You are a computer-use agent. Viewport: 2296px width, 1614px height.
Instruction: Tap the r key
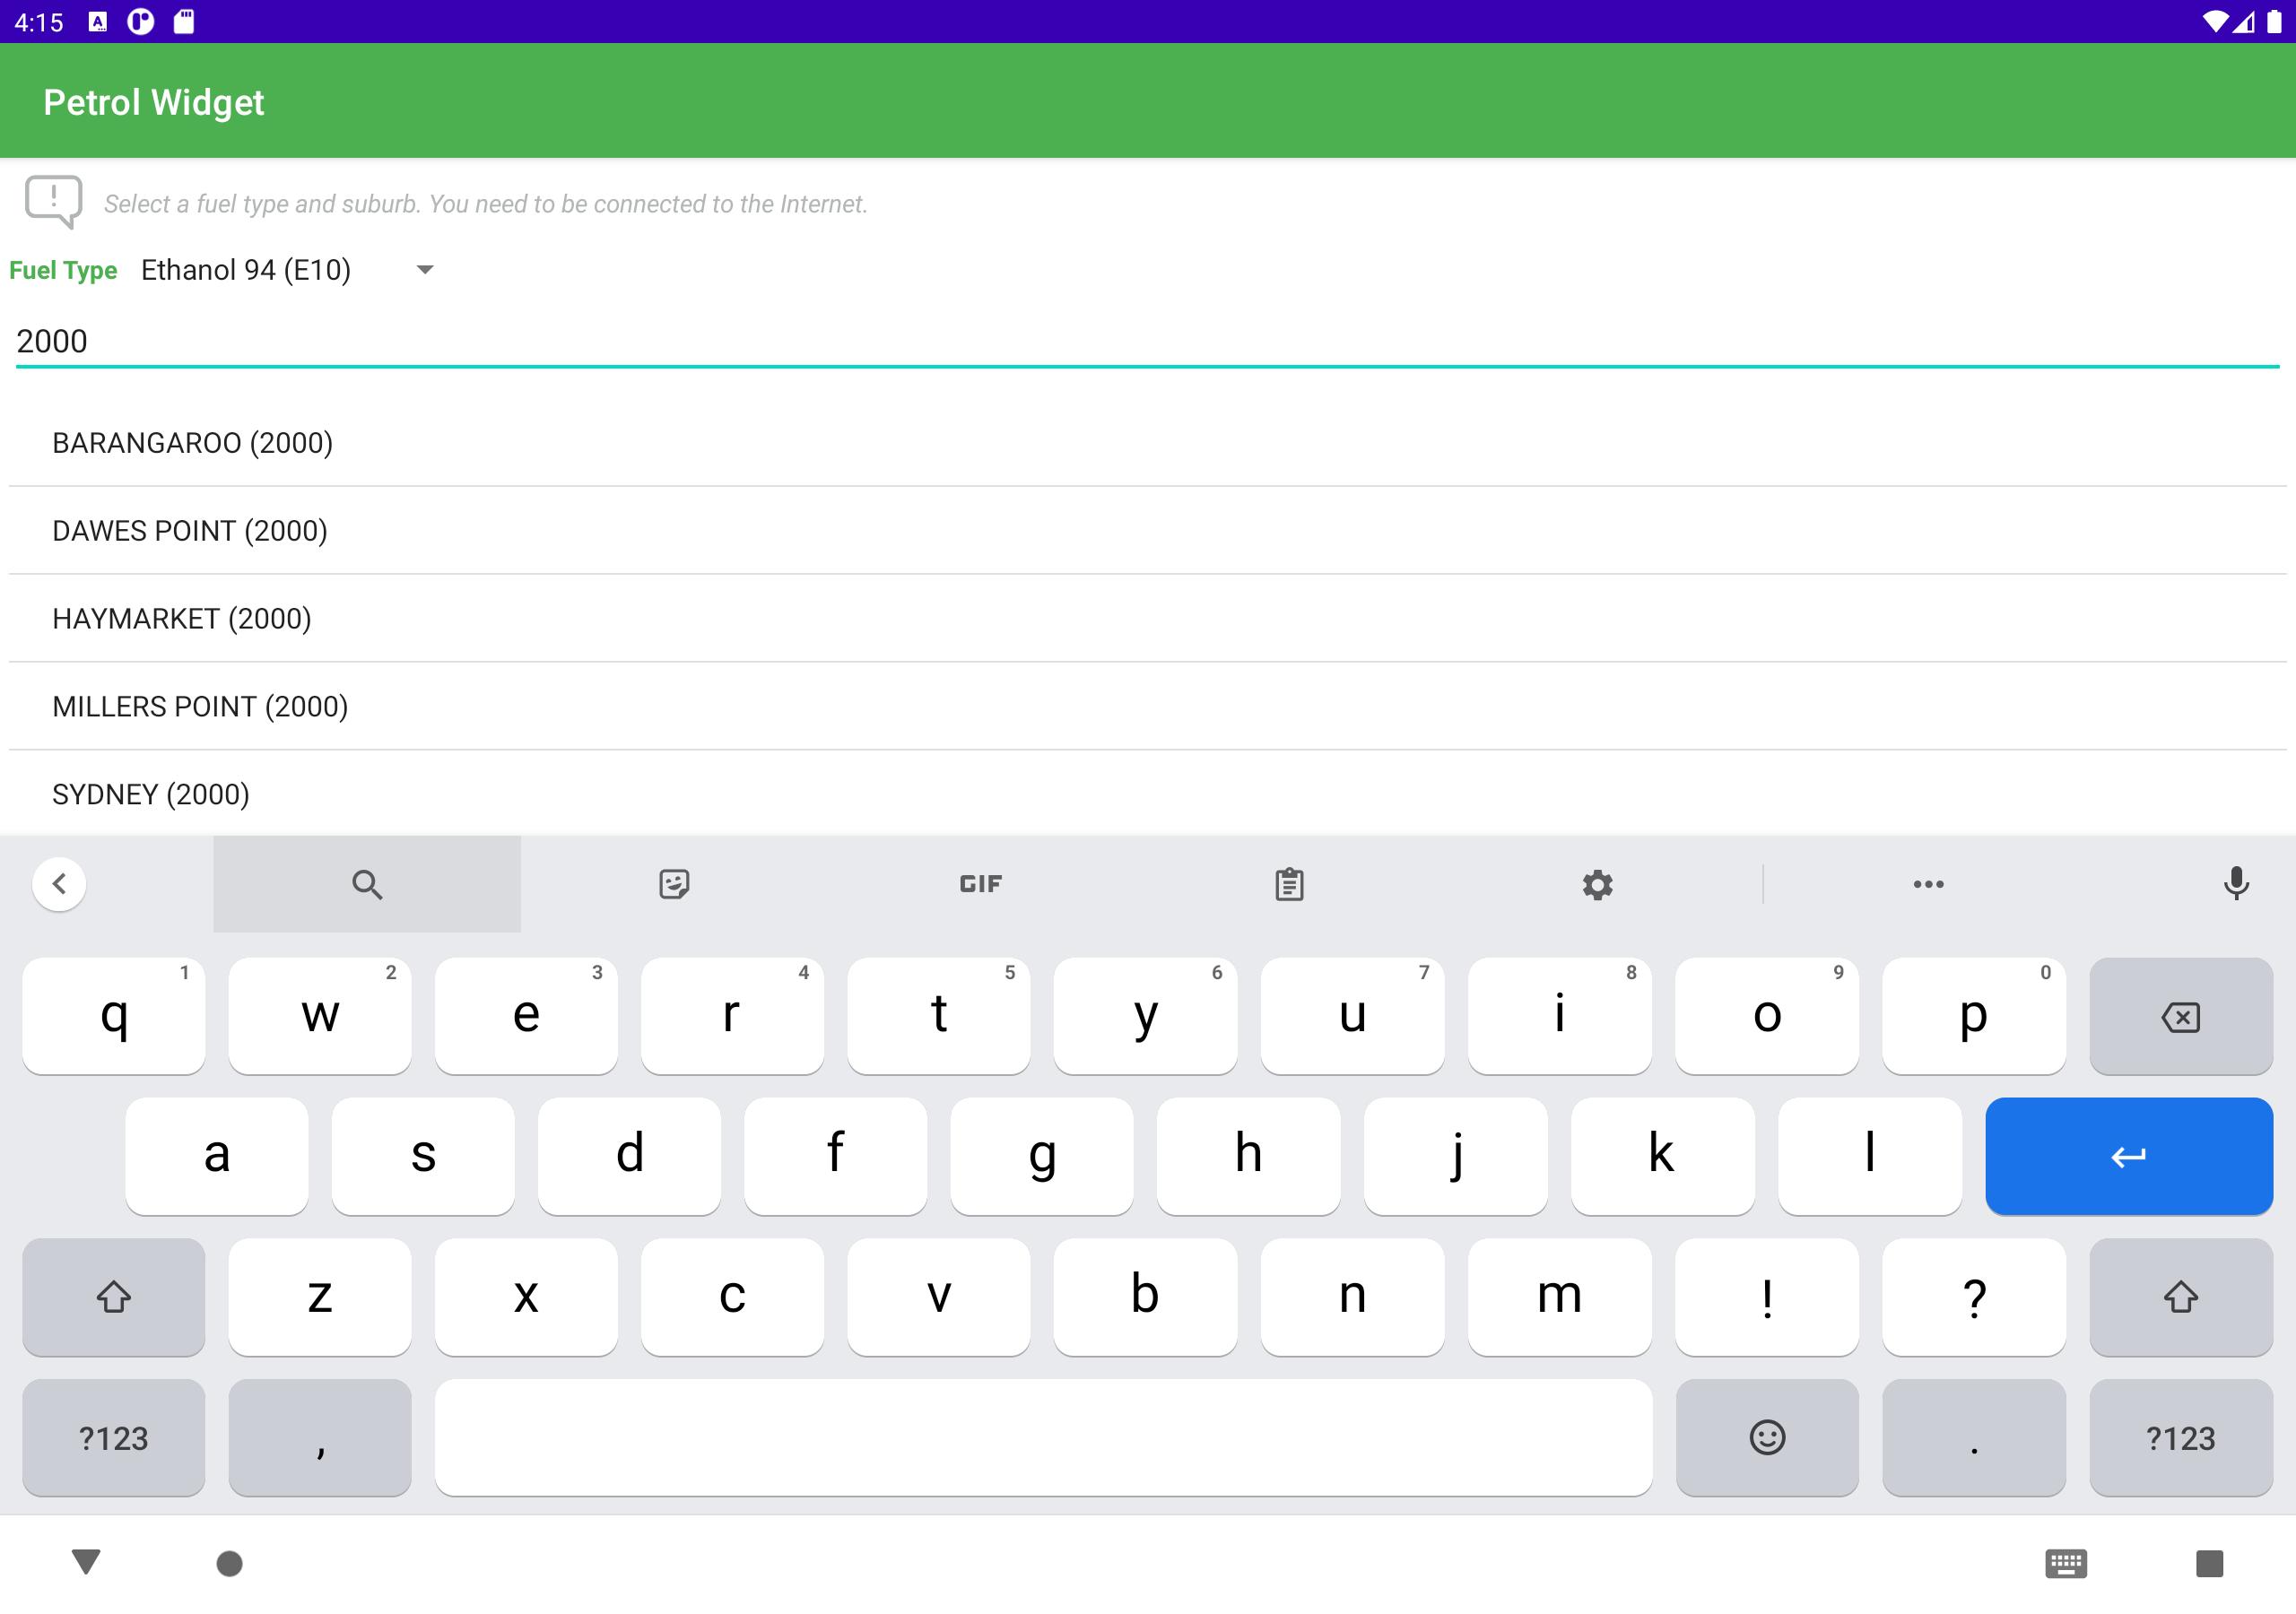(732, 1017)
